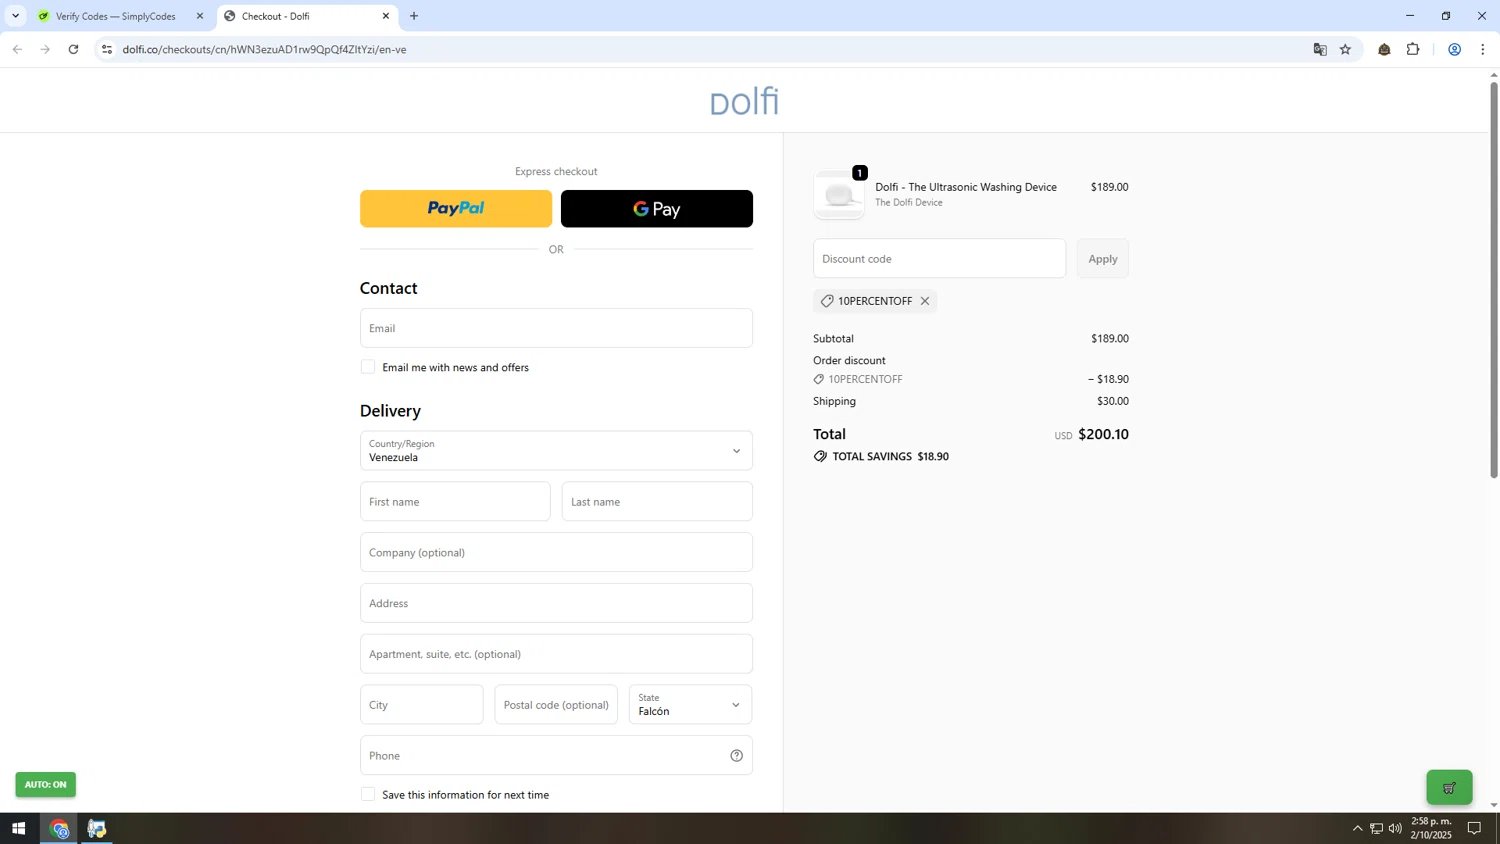The height and width of the screenshot is (844, 1500).
Task: Close the Checkout - Dolfi tab
Action: [386, 16]
